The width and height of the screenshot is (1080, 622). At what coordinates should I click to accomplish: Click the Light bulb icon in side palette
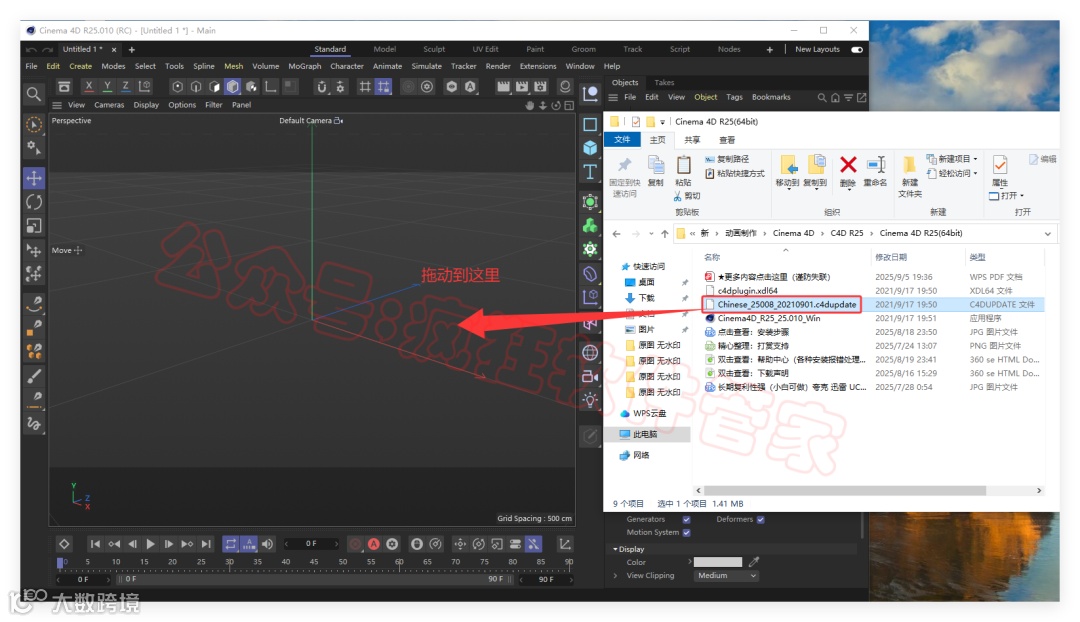(x=590, y=400)
